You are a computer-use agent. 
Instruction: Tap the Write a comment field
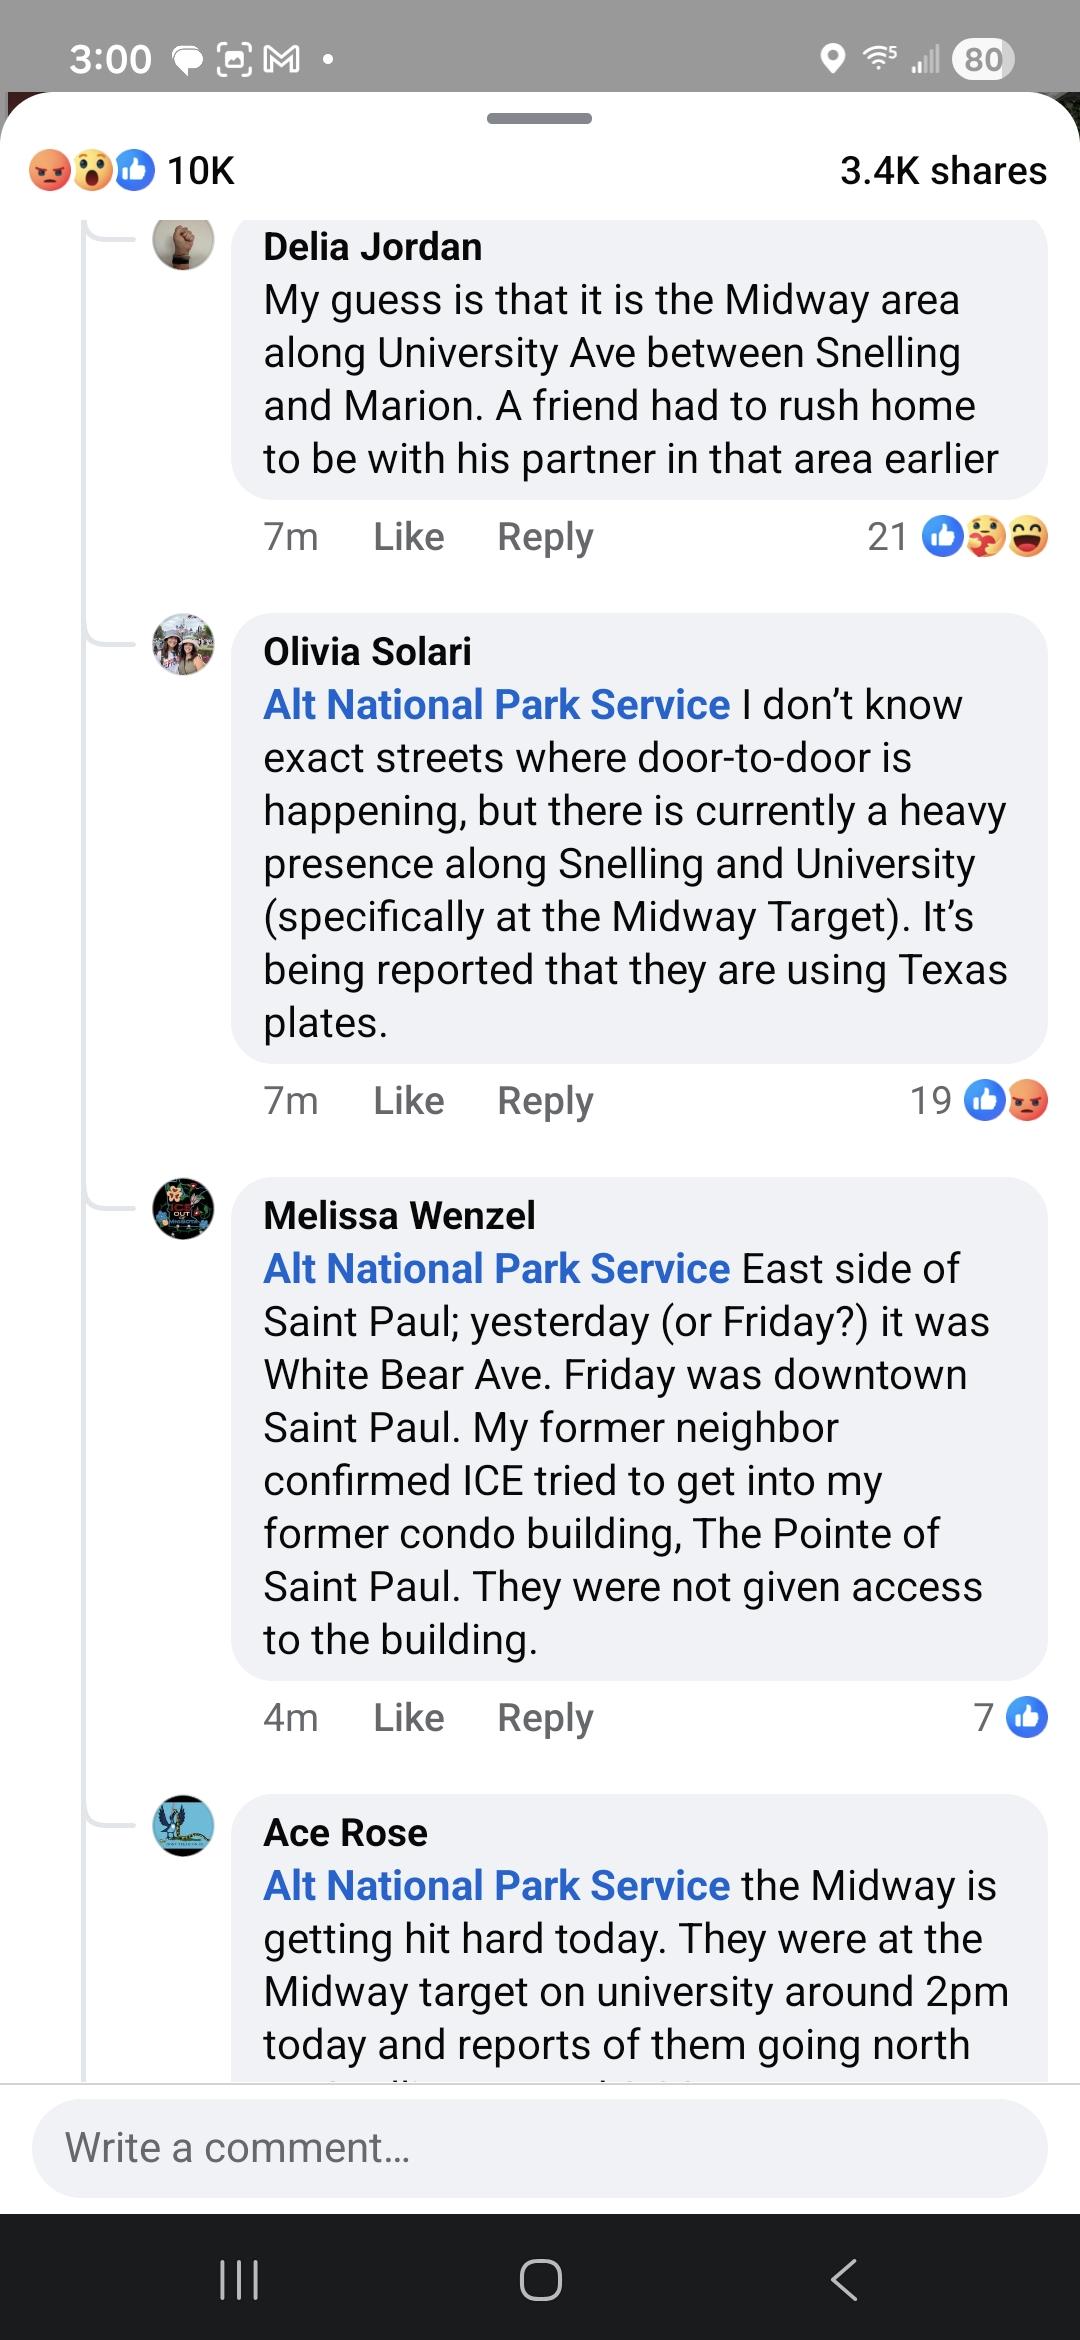[x=540, y=2148]
